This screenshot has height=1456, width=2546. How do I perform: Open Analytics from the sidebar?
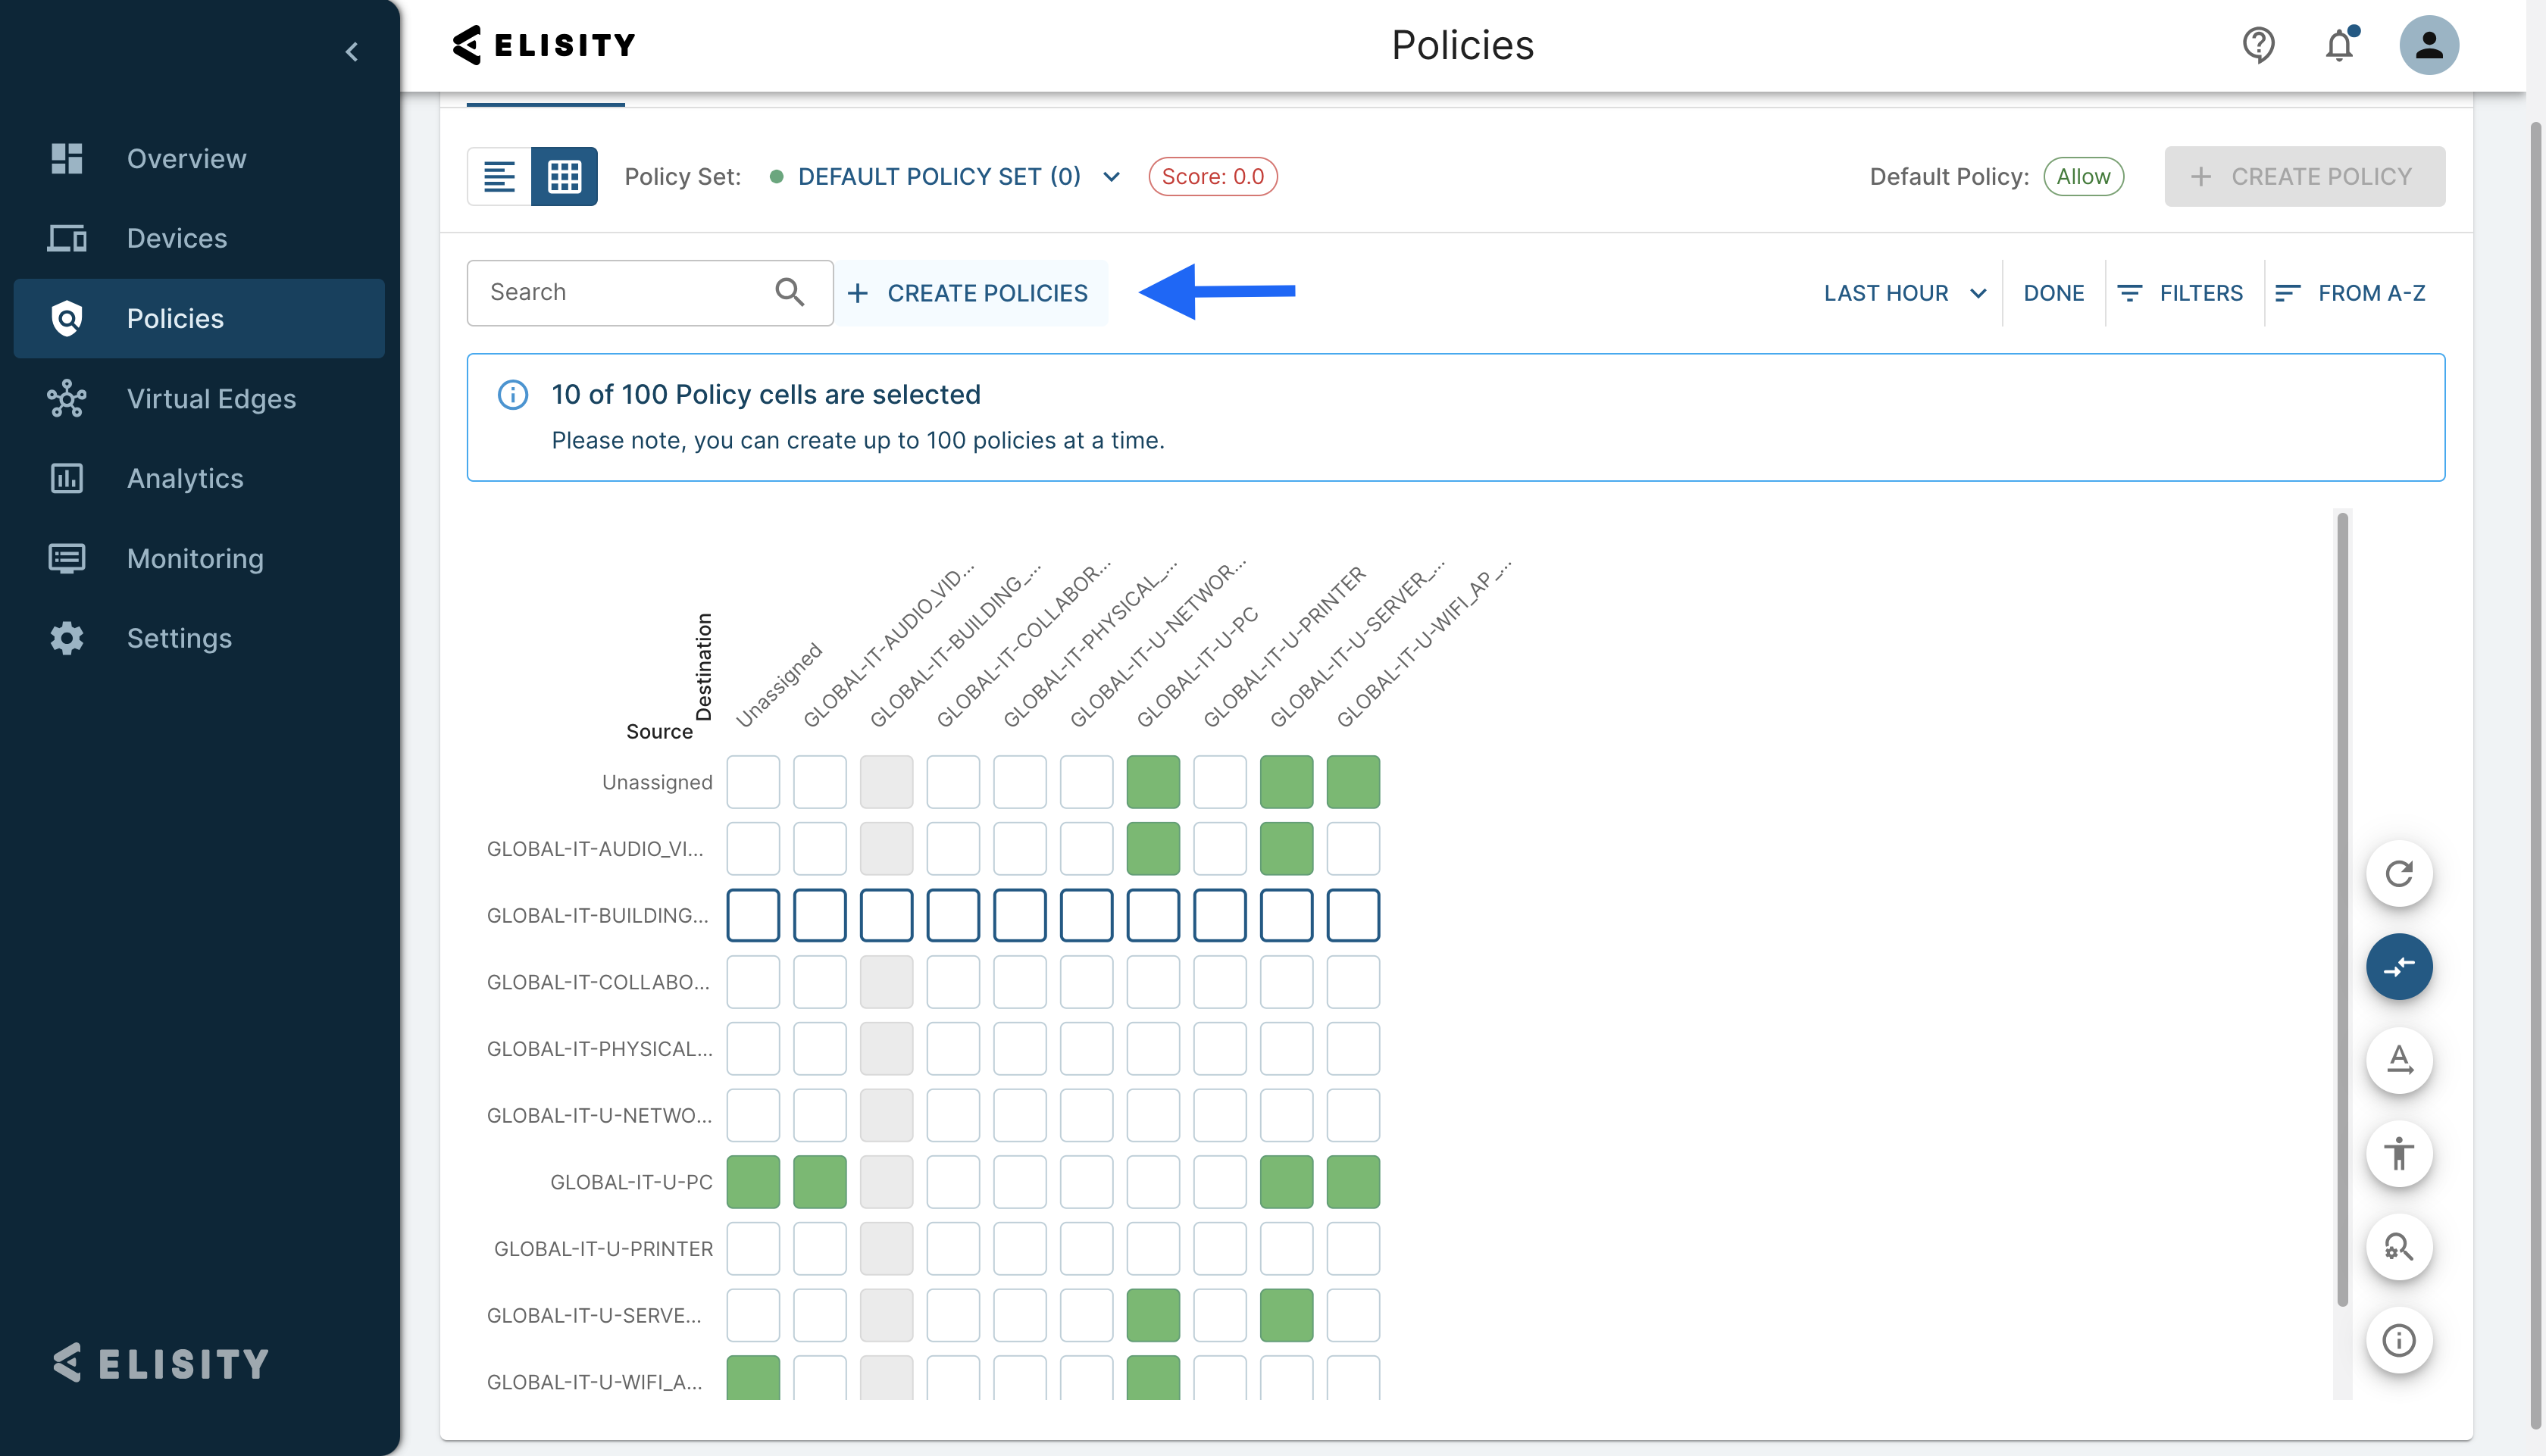pos(199,478)
